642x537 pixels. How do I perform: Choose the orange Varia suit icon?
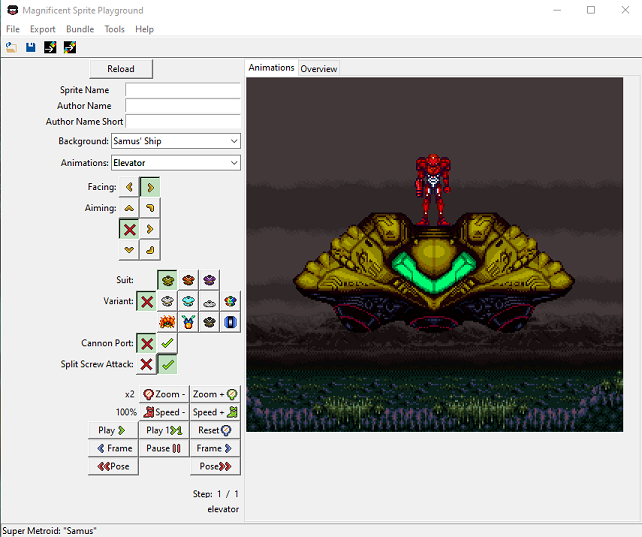188,281
